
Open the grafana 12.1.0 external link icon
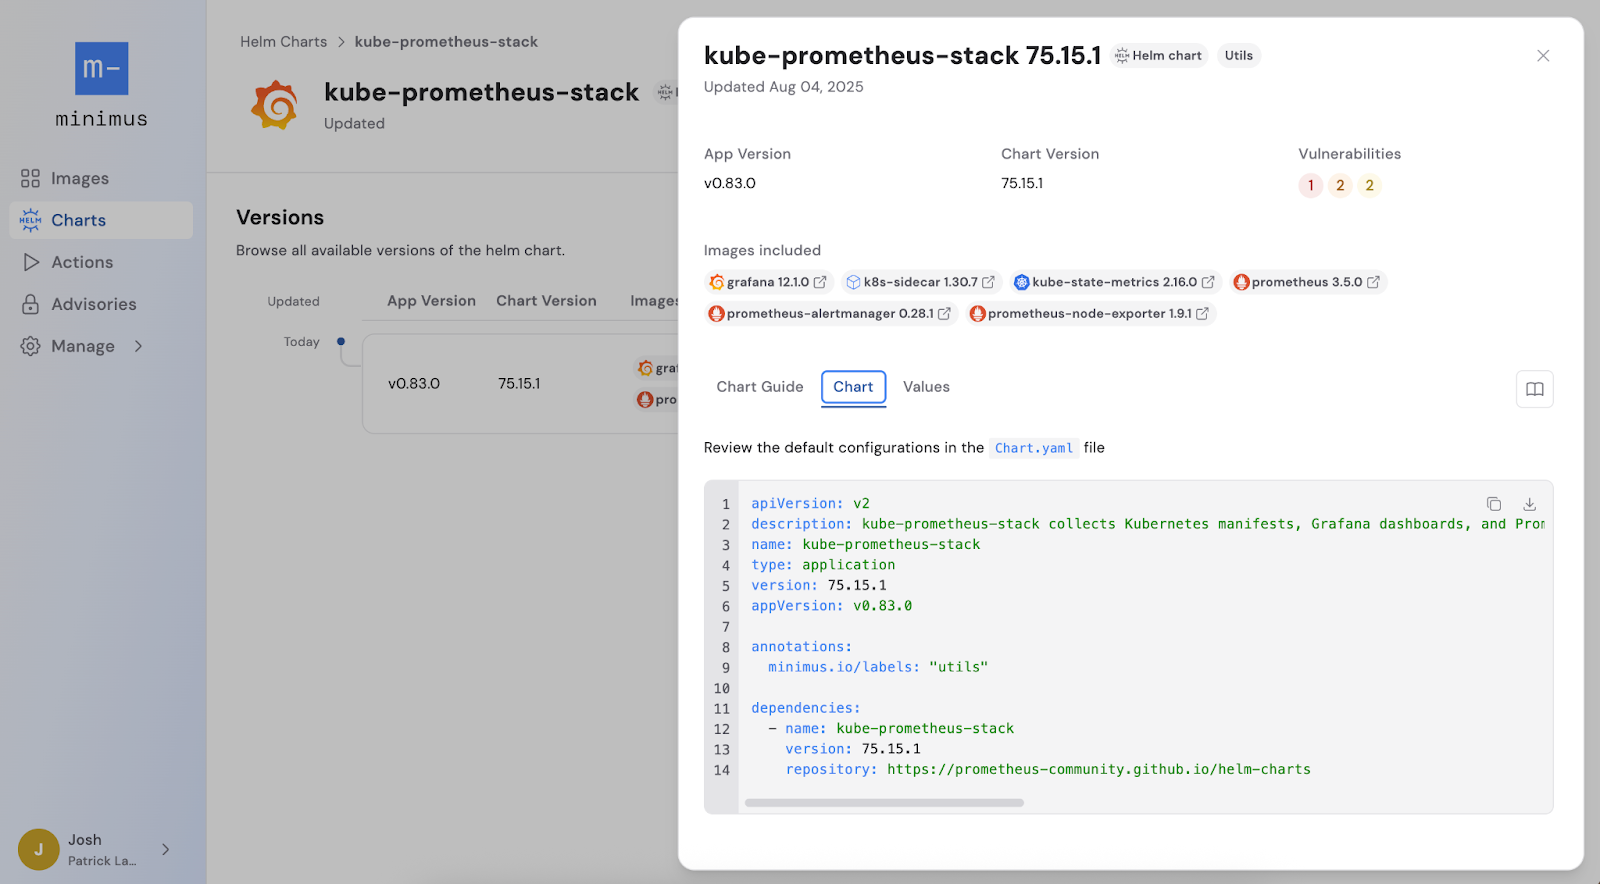pos(820,282)
